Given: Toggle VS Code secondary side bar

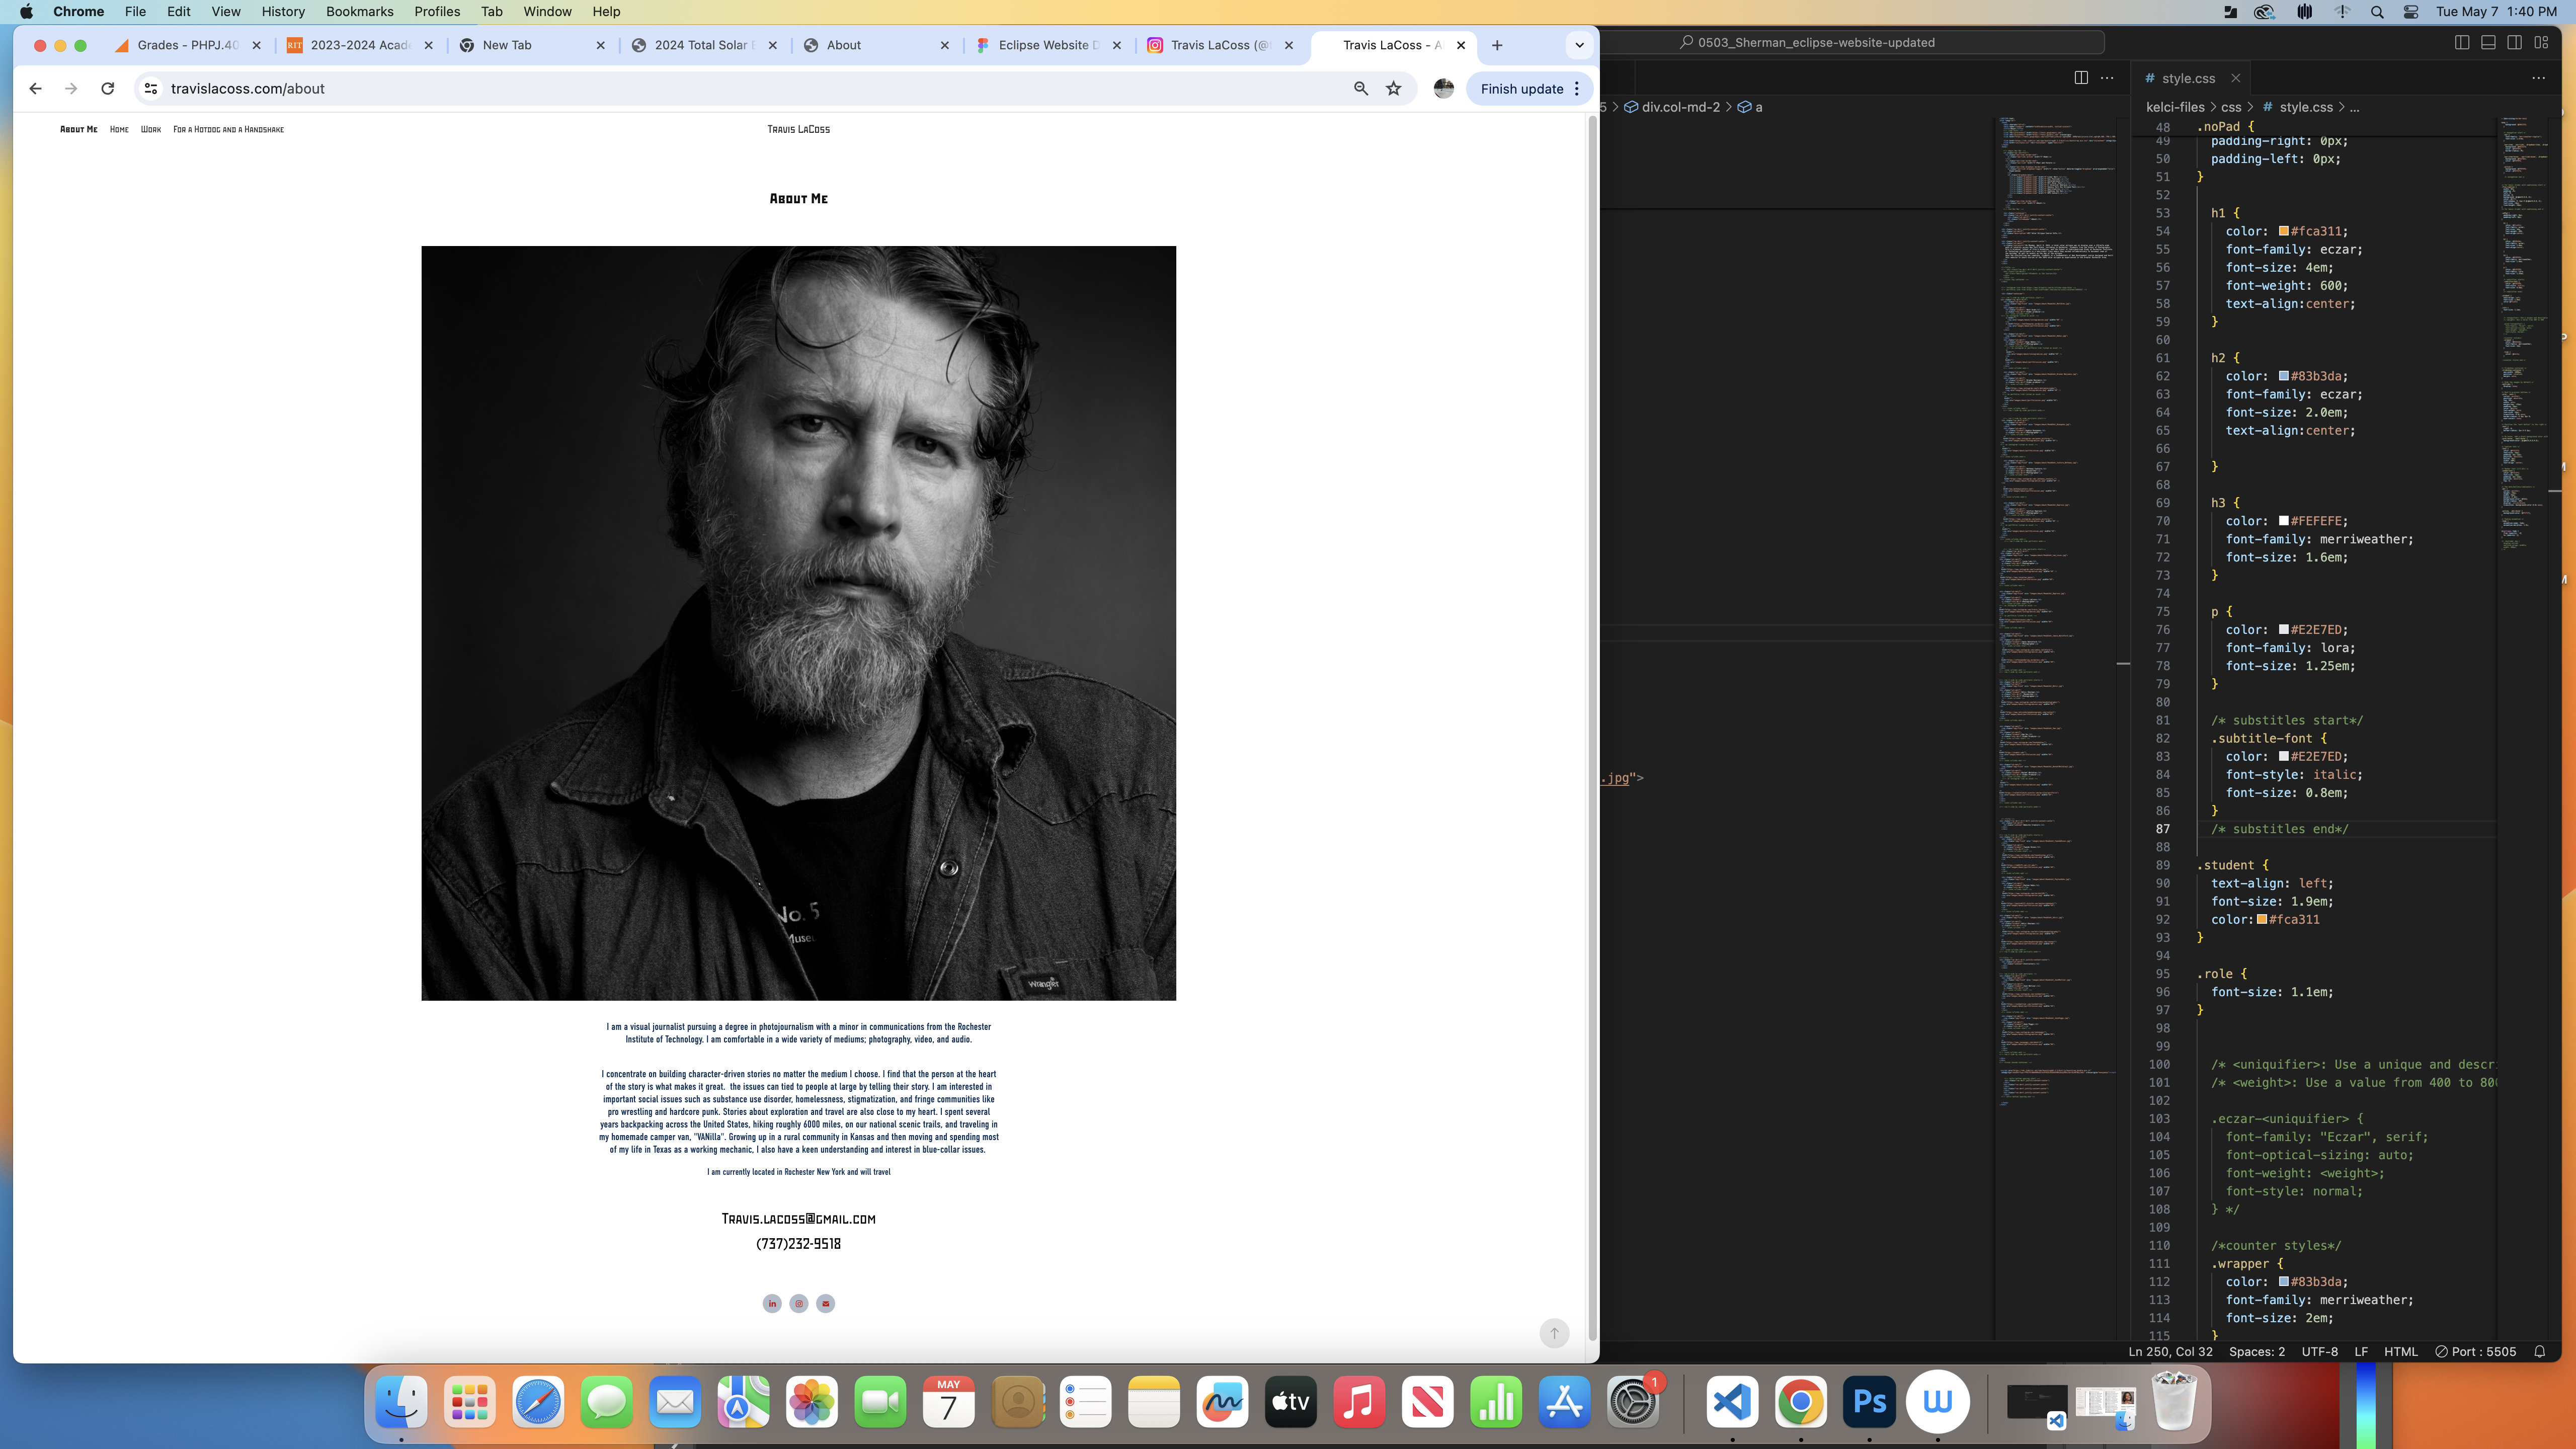Looking at the screenshot, I should click(x=2514, y=42).
